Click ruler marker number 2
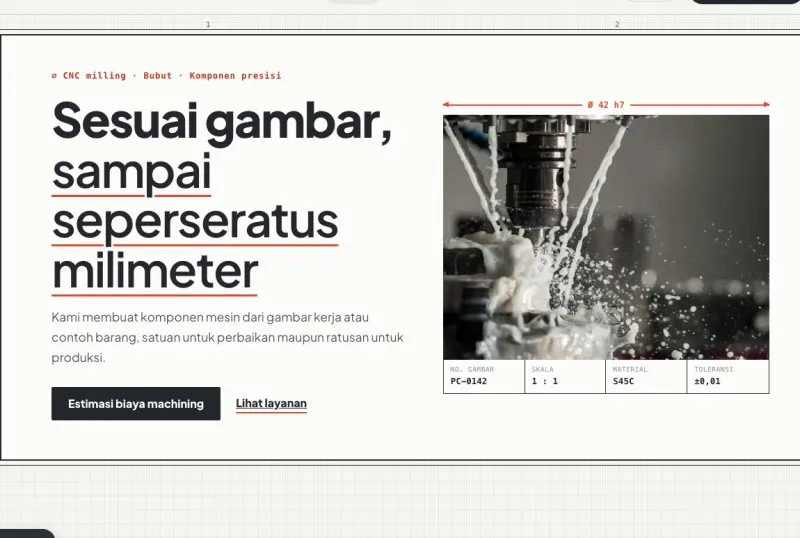Image resolution: width=800 pixels, height=538 pixels. click(x=617, y=24)
